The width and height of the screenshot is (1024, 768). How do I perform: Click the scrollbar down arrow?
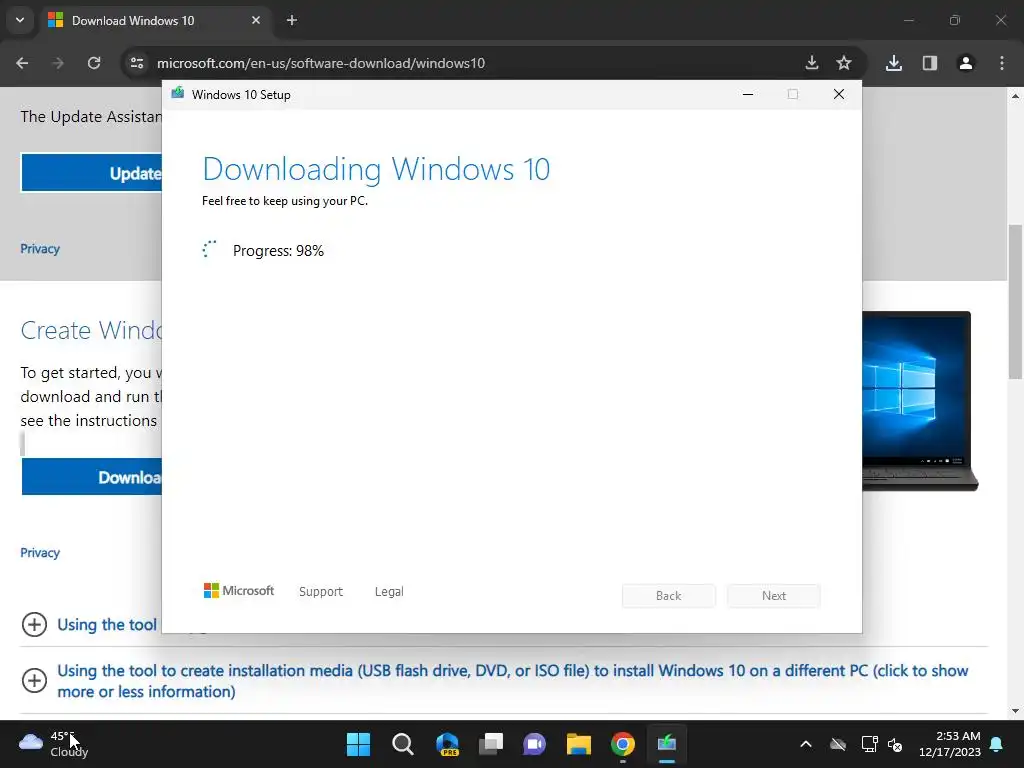(x=1015, y=711)
